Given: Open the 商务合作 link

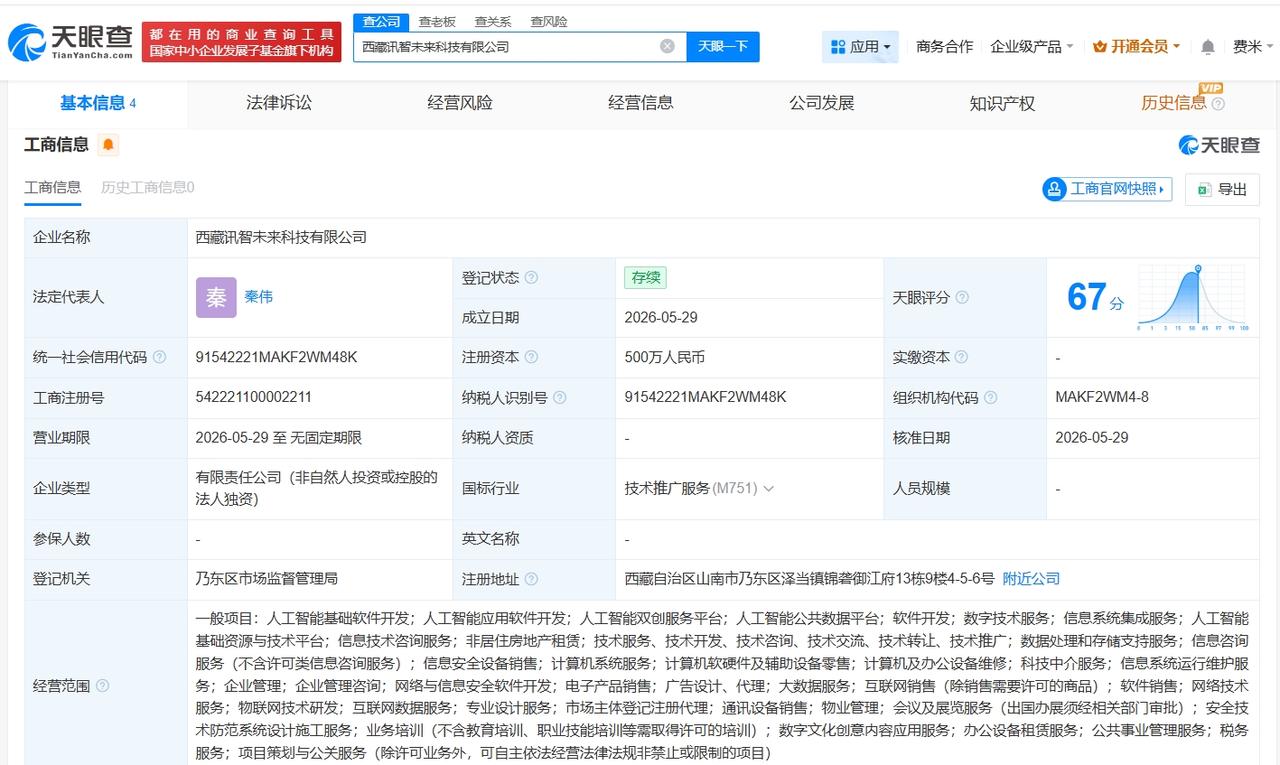Looking at the screenshot, I should [944, 47].
